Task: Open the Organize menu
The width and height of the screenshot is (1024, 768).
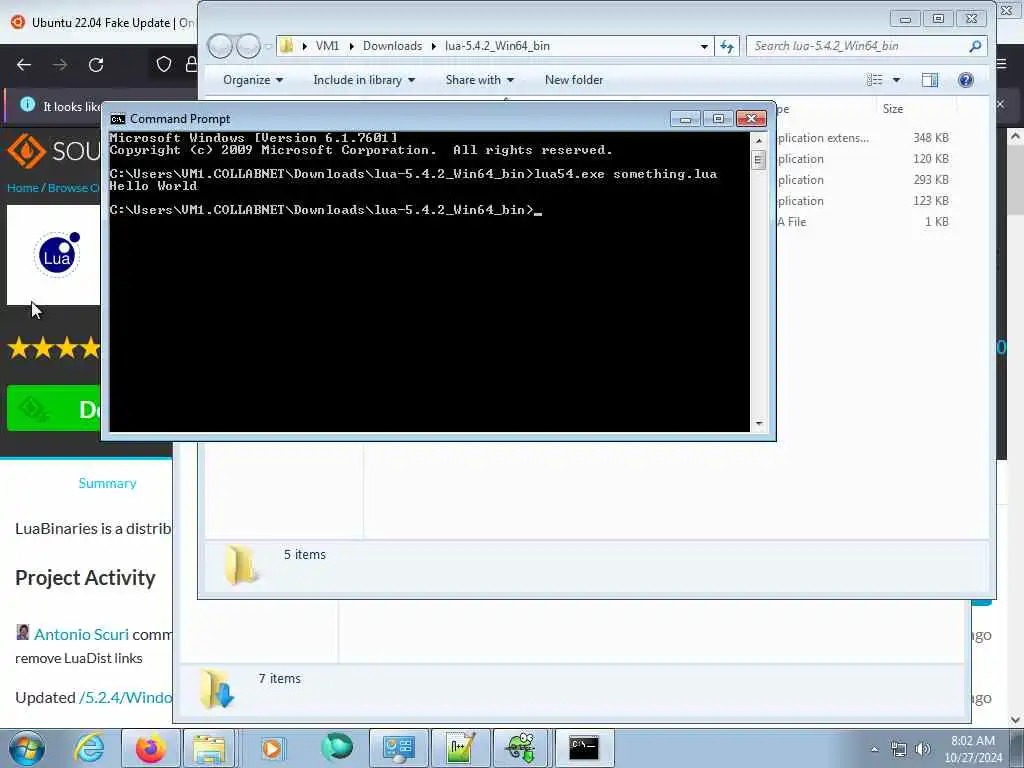Action: [253, 80]
